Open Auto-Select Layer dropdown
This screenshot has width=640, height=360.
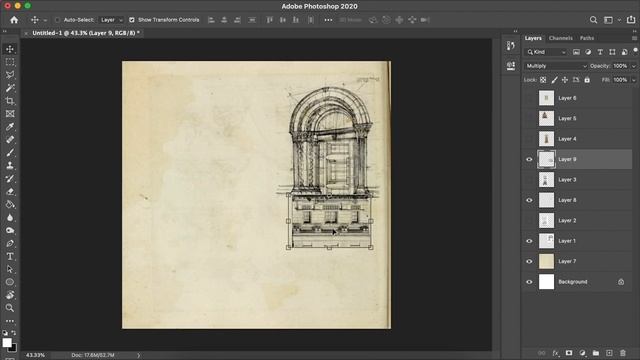point(111,20)
